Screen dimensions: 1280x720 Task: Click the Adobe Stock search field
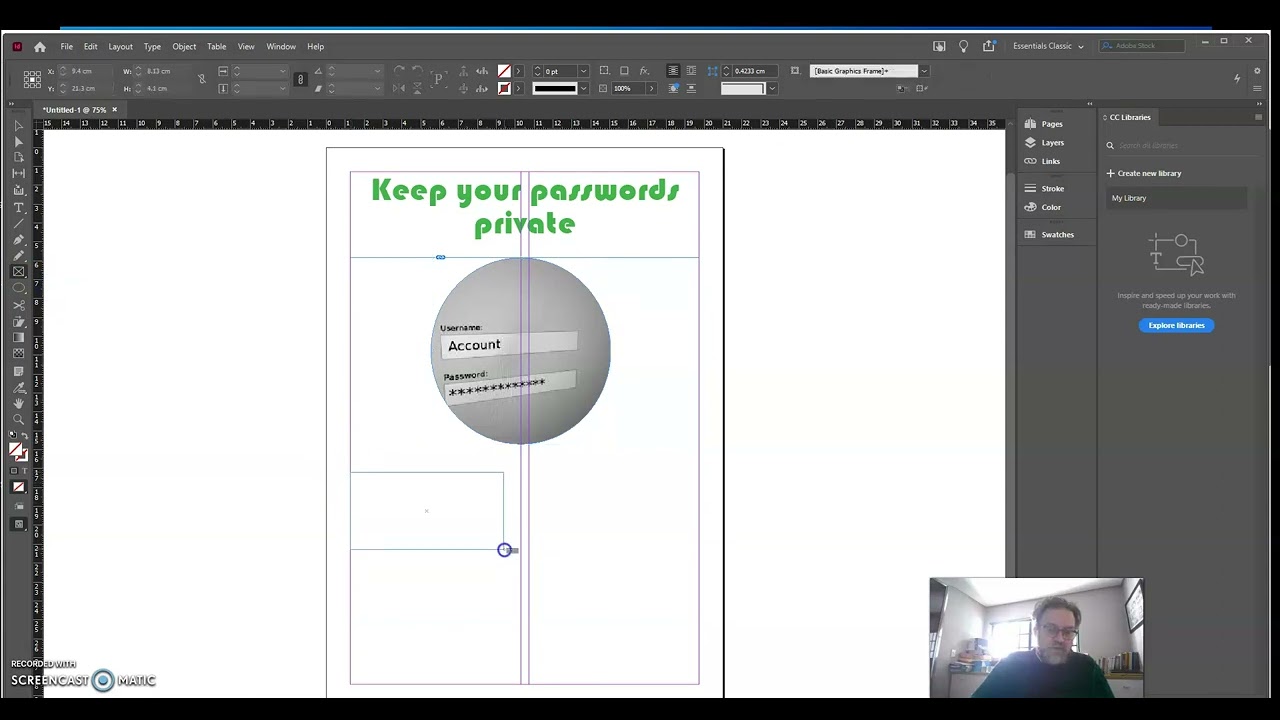[x=1143, y=46]
